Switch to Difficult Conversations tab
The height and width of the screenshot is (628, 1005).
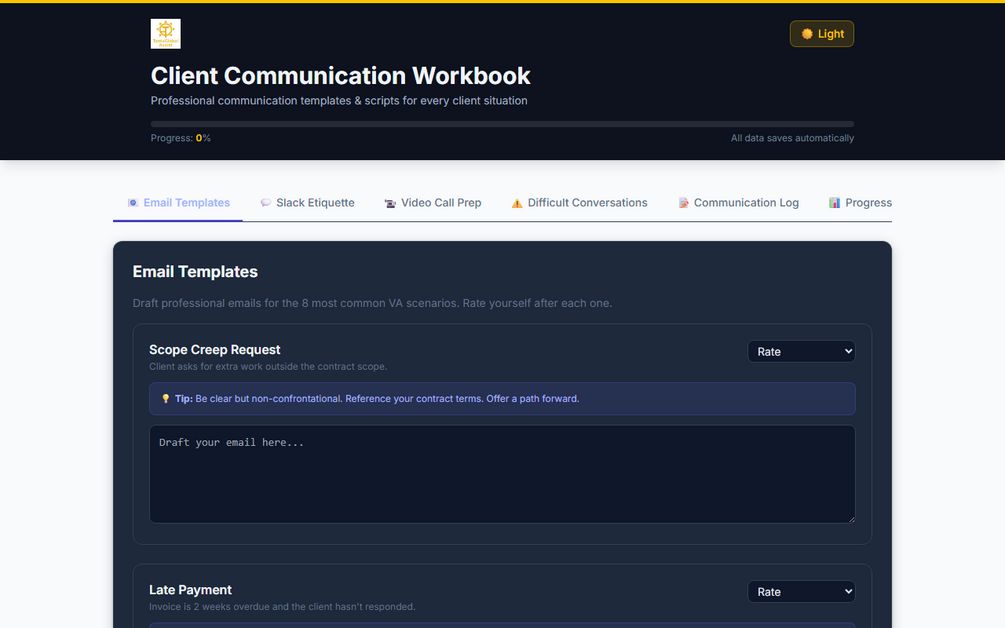[579, 202]
